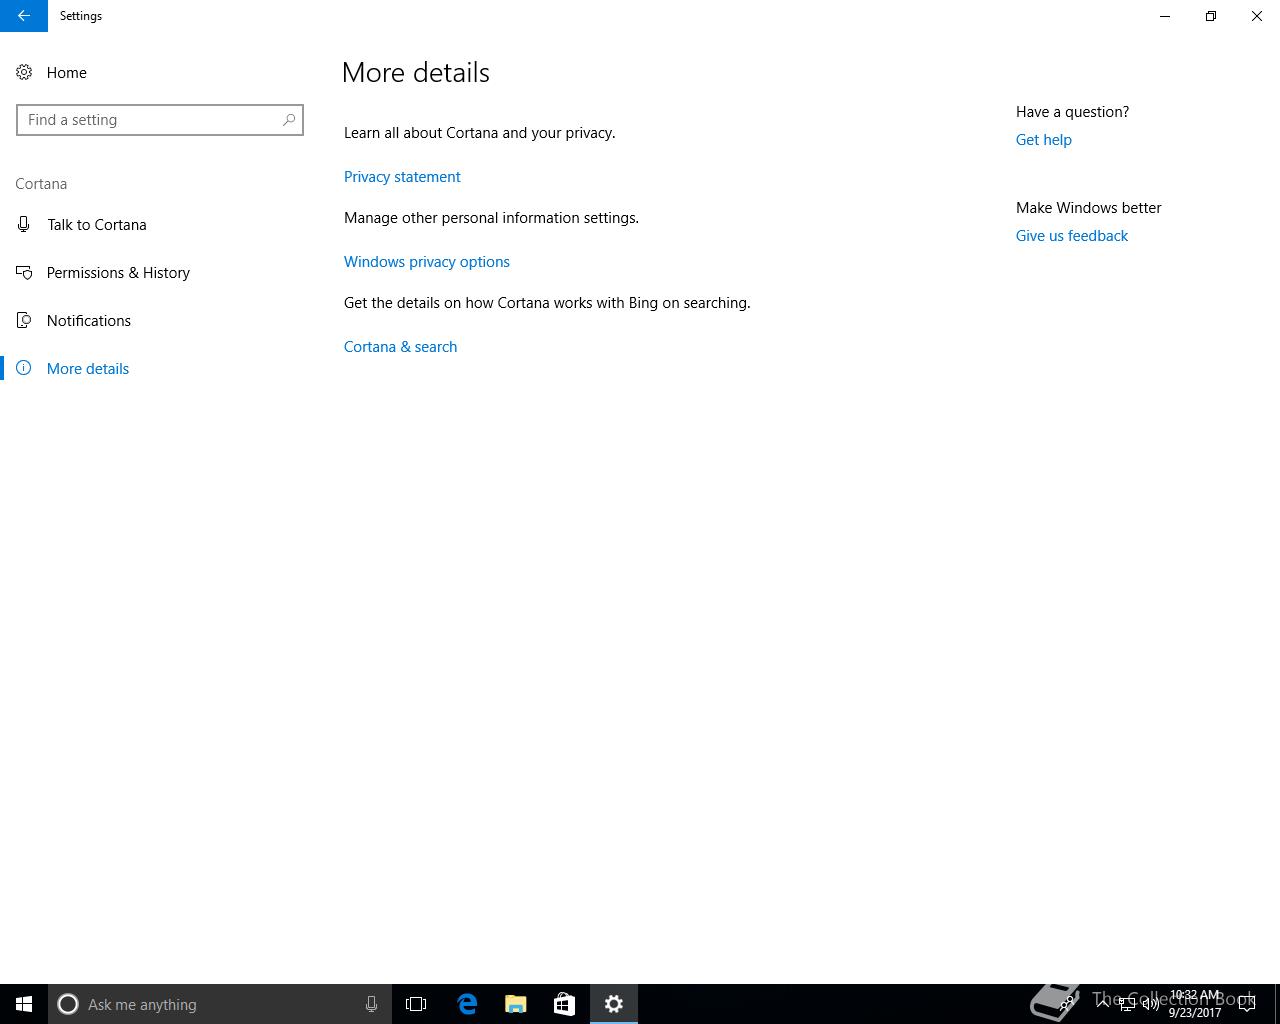Open Microsoft Store from taskbar
This screenshot has height=1024, width=1280.
(564, 1004)
